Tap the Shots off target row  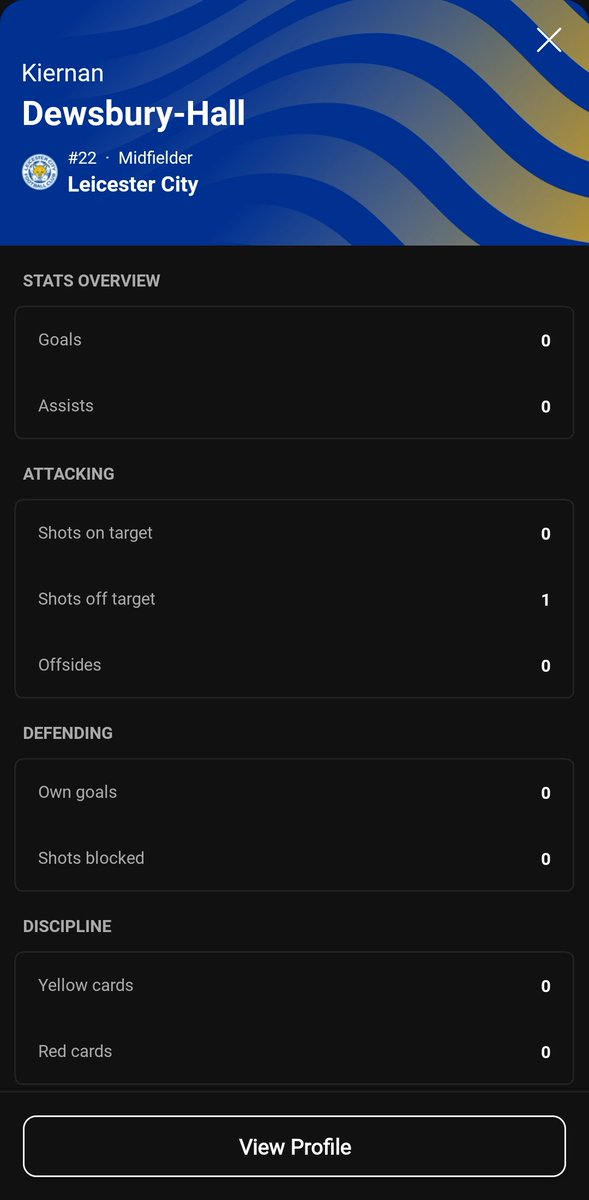[x=294, y=599]
